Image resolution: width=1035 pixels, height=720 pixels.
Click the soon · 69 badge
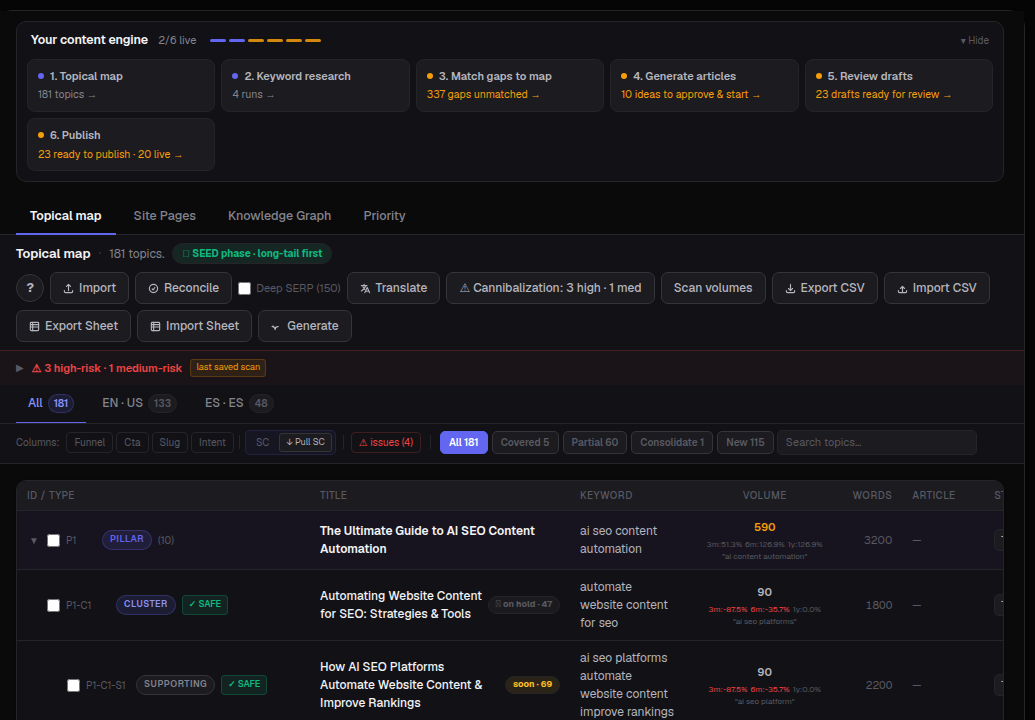click(x=532, y=684)
